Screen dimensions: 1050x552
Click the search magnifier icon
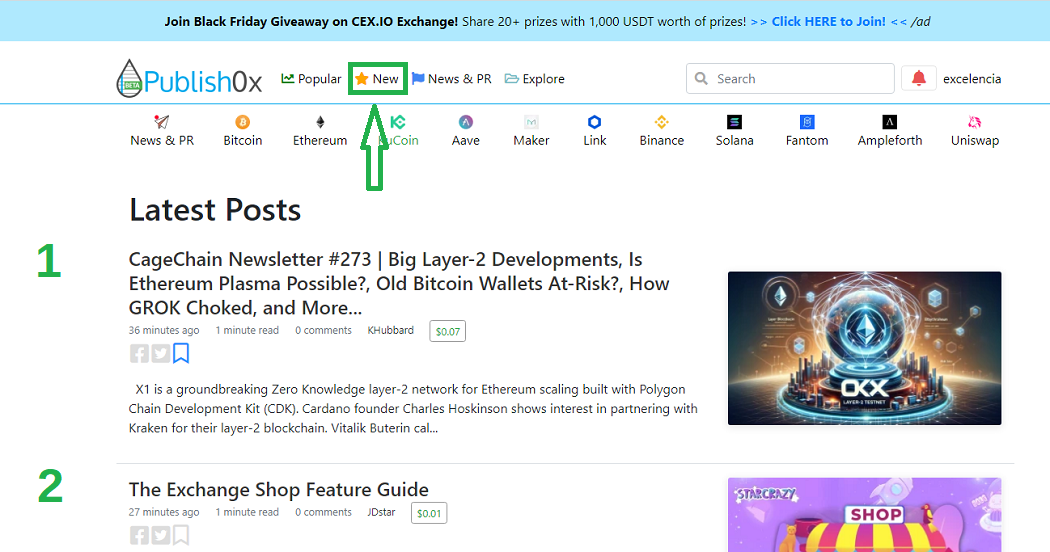click(x=701, y=79)
